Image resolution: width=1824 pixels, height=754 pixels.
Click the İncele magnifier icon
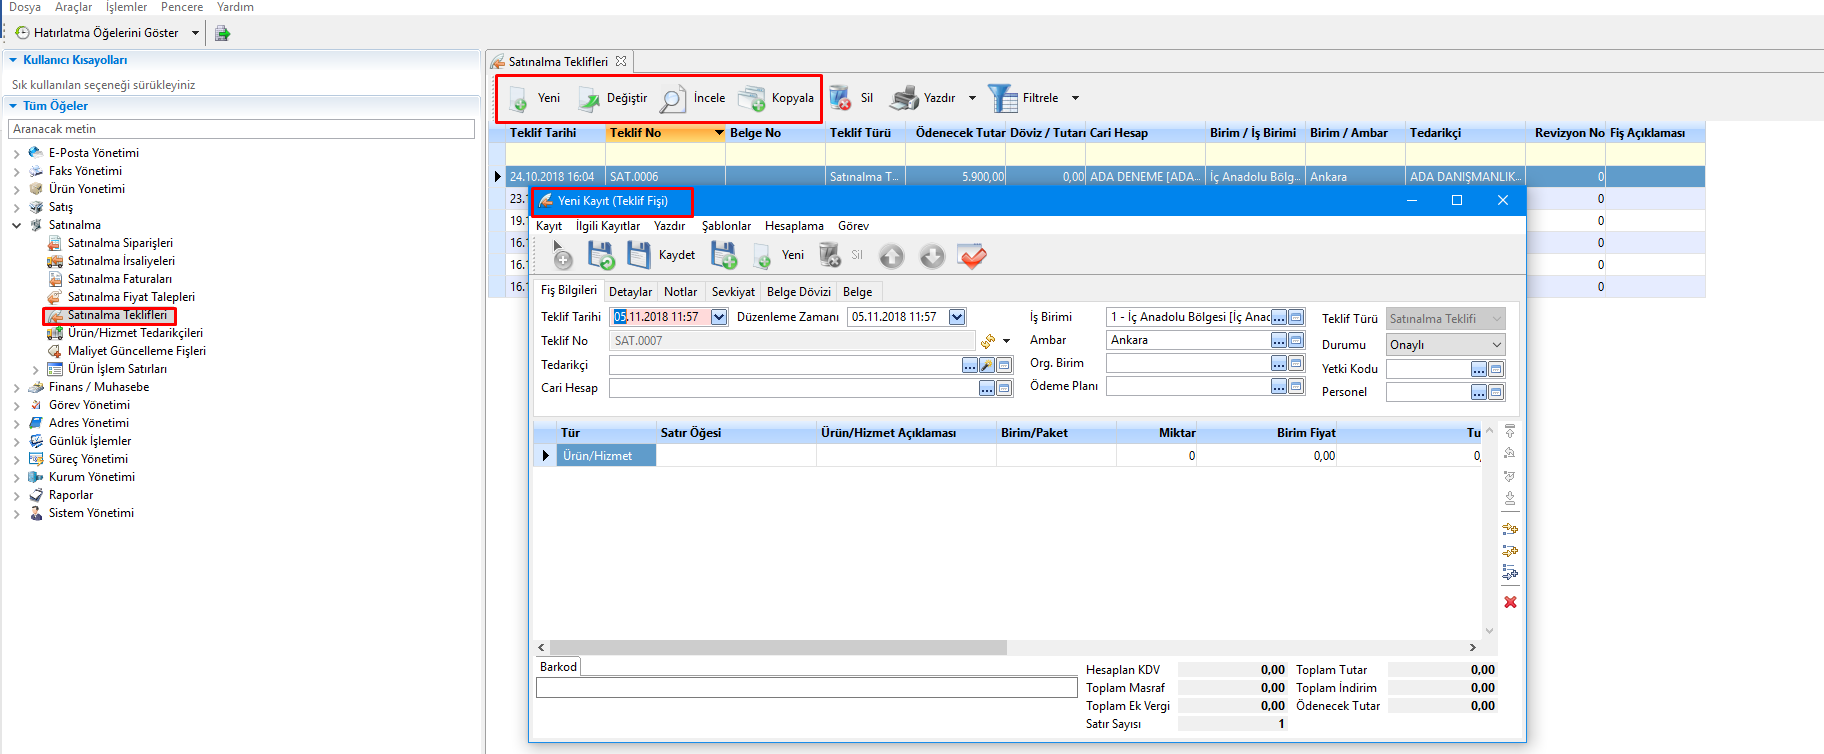(x=672, y=98)
